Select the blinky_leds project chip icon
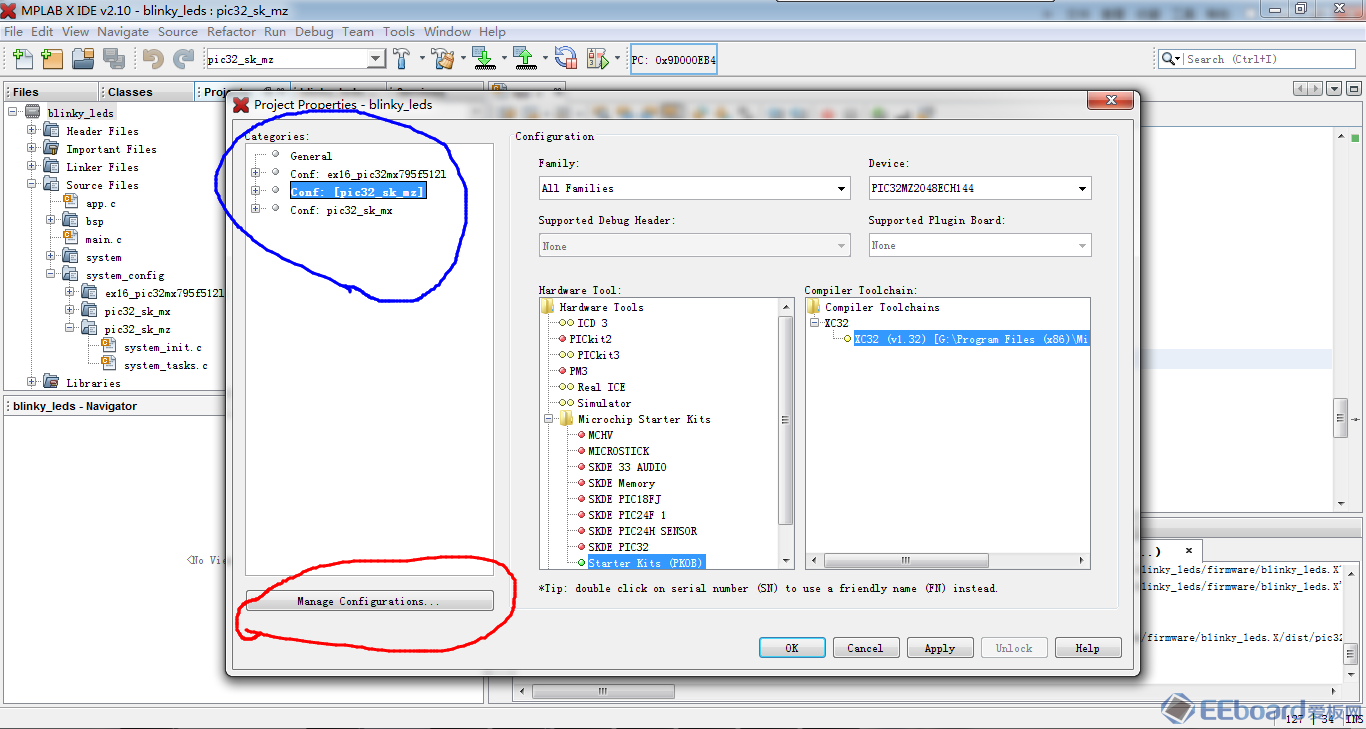This screenshot has width=1366, height=729. (33, 113)
